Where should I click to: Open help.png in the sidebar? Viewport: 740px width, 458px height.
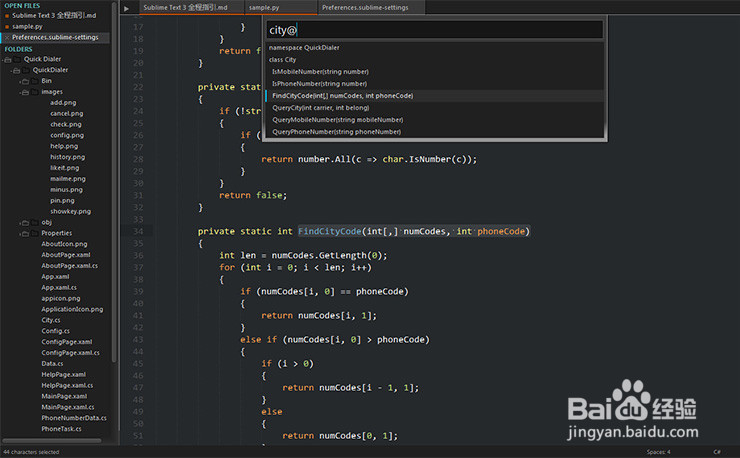(64, 146)
